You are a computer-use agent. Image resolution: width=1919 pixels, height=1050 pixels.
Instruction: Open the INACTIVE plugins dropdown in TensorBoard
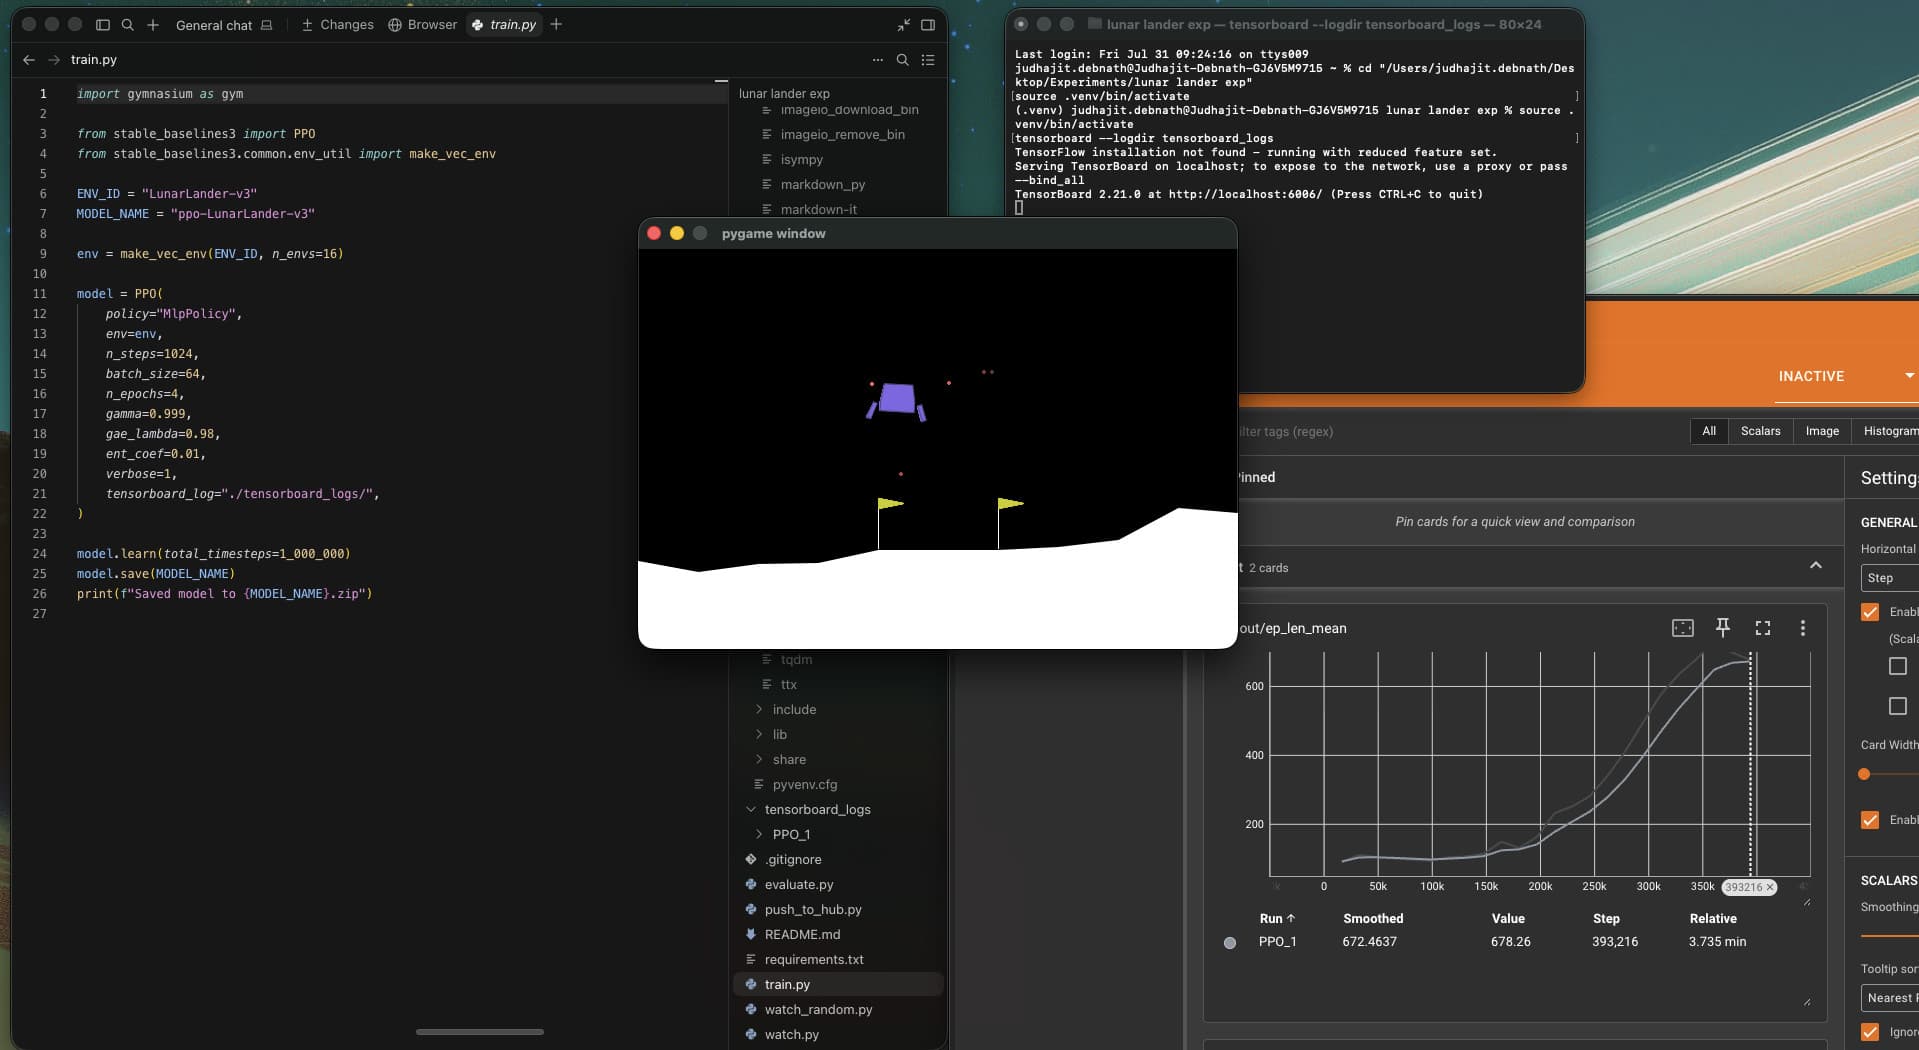click(x=1847, y=376)
